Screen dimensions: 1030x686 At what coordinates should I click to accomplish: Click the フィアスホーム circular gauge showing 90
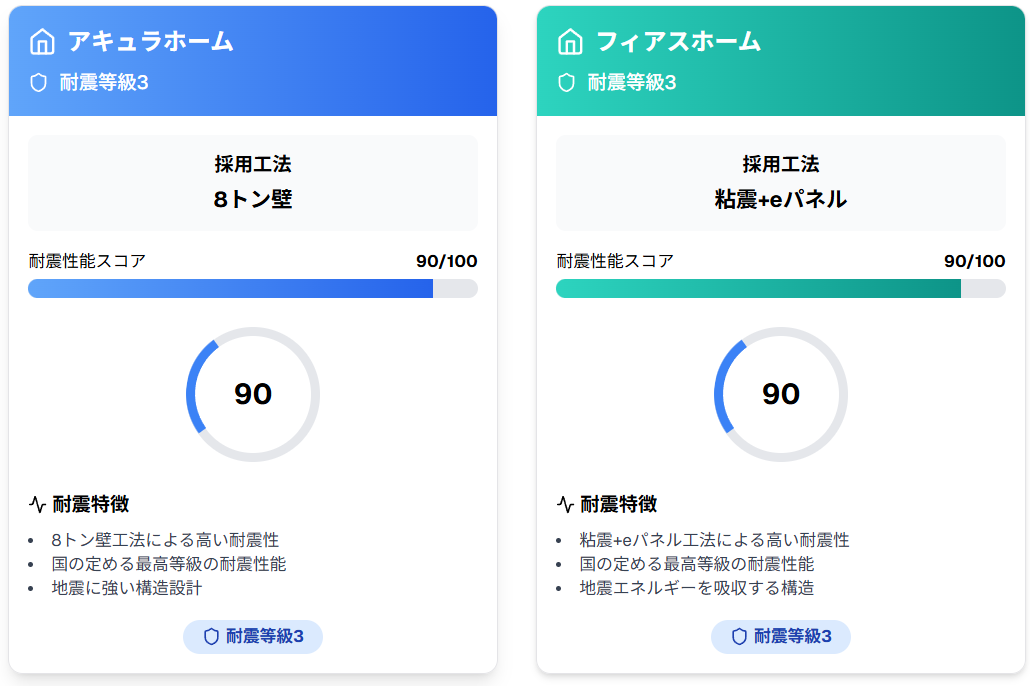pos(781,394)
